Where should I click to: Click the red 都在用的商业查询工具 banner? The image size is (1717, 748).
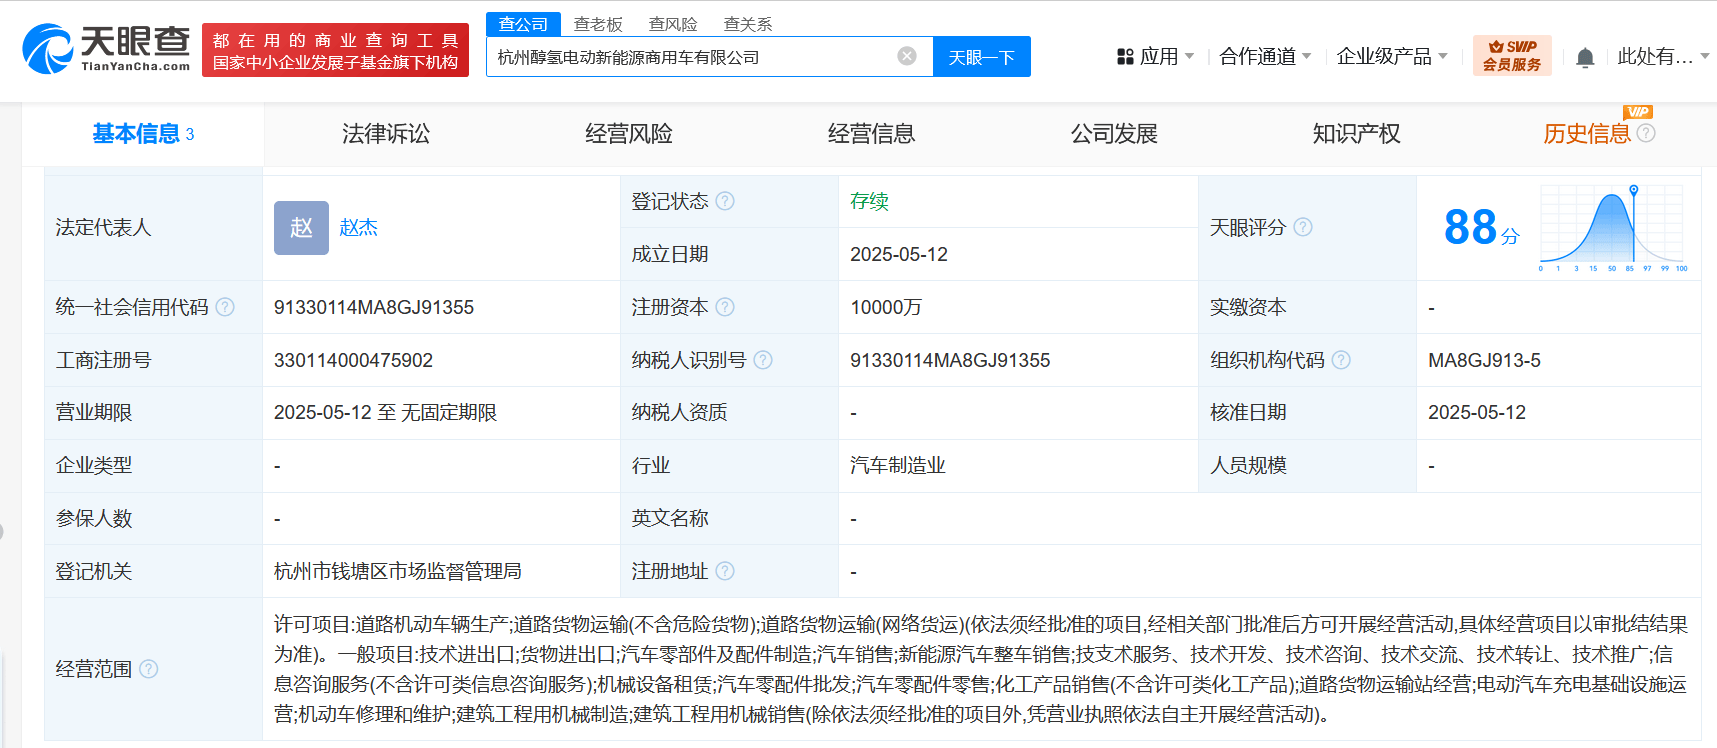tap(335, 50)
